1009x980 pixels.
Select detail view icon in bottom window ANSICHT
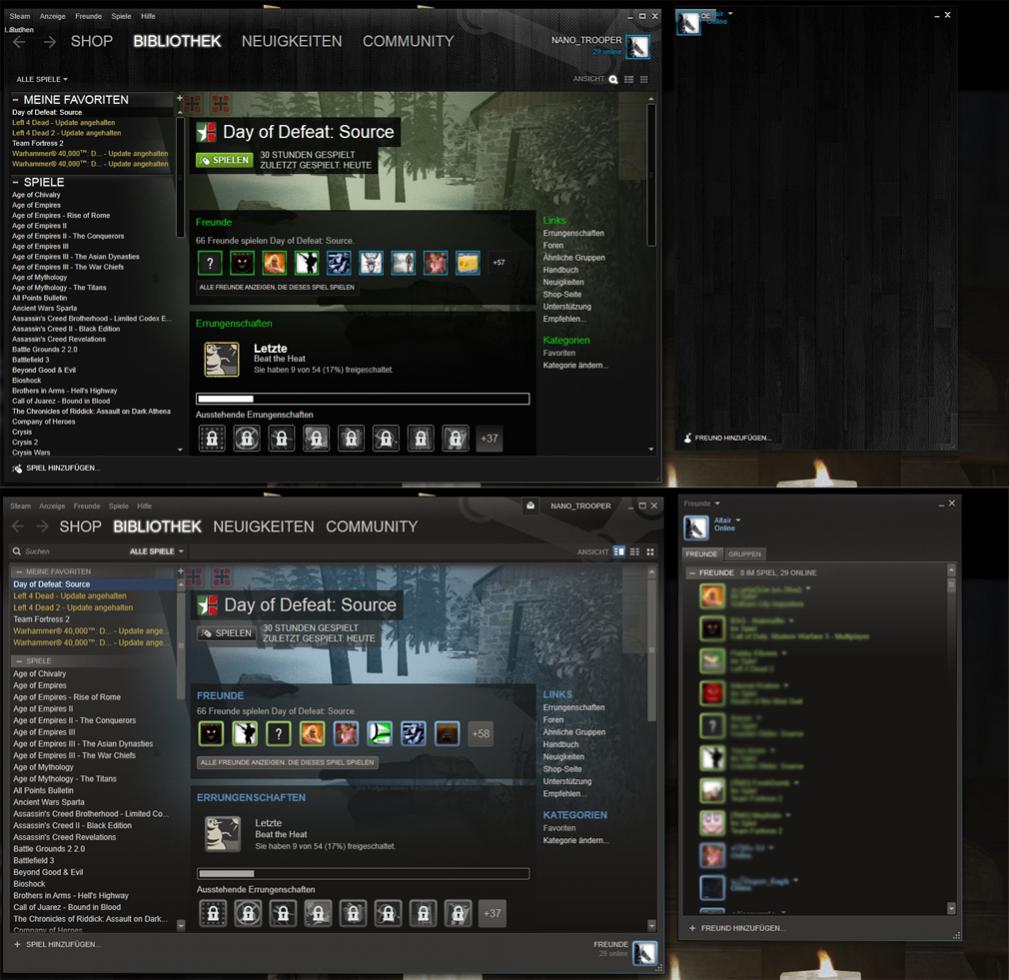point(619,551)
